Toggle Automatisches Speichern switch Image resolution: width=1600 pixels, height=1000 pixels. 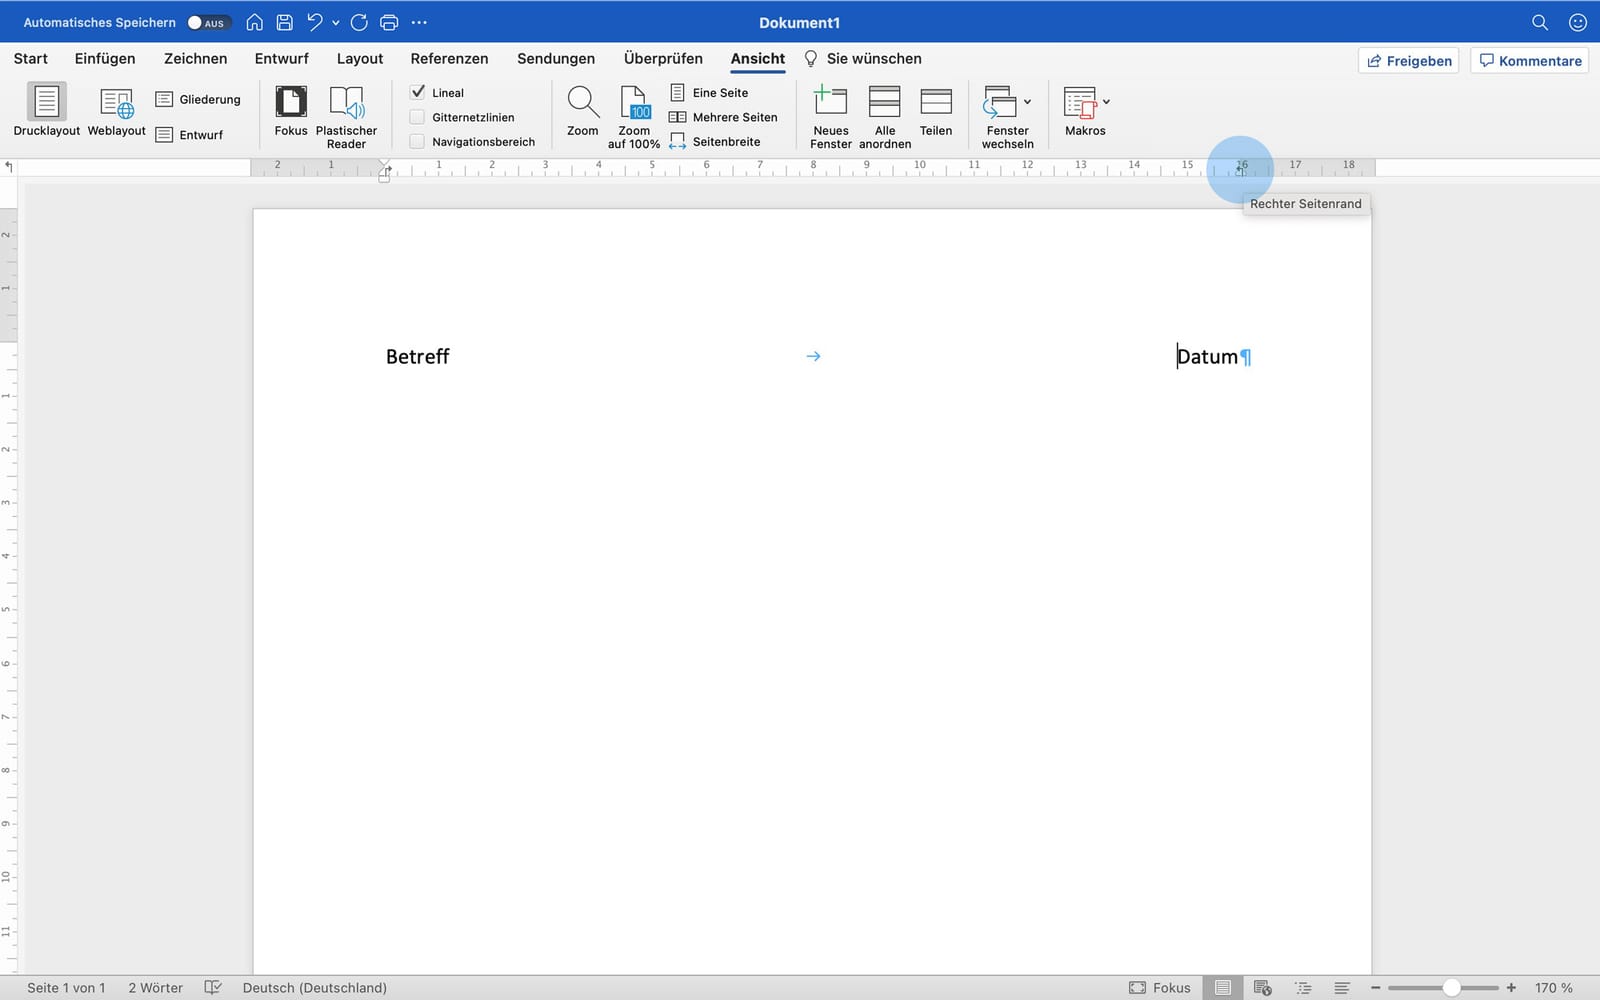209,22
